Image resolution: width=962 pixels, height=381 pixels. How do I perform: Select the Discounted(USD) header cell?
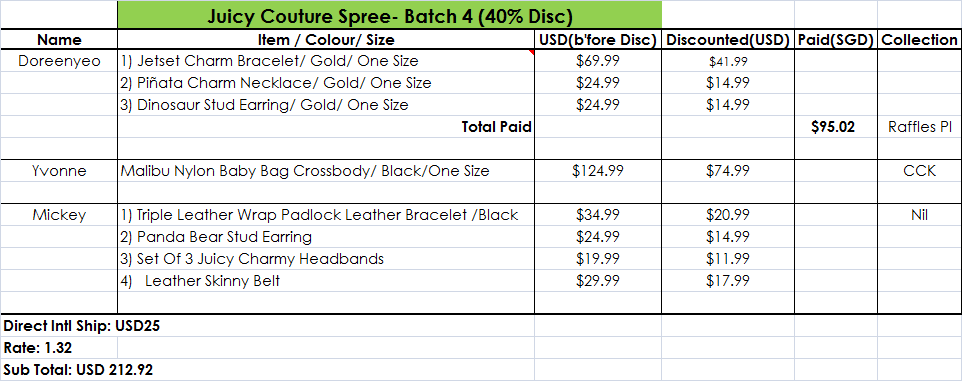(x=728, y=40)
